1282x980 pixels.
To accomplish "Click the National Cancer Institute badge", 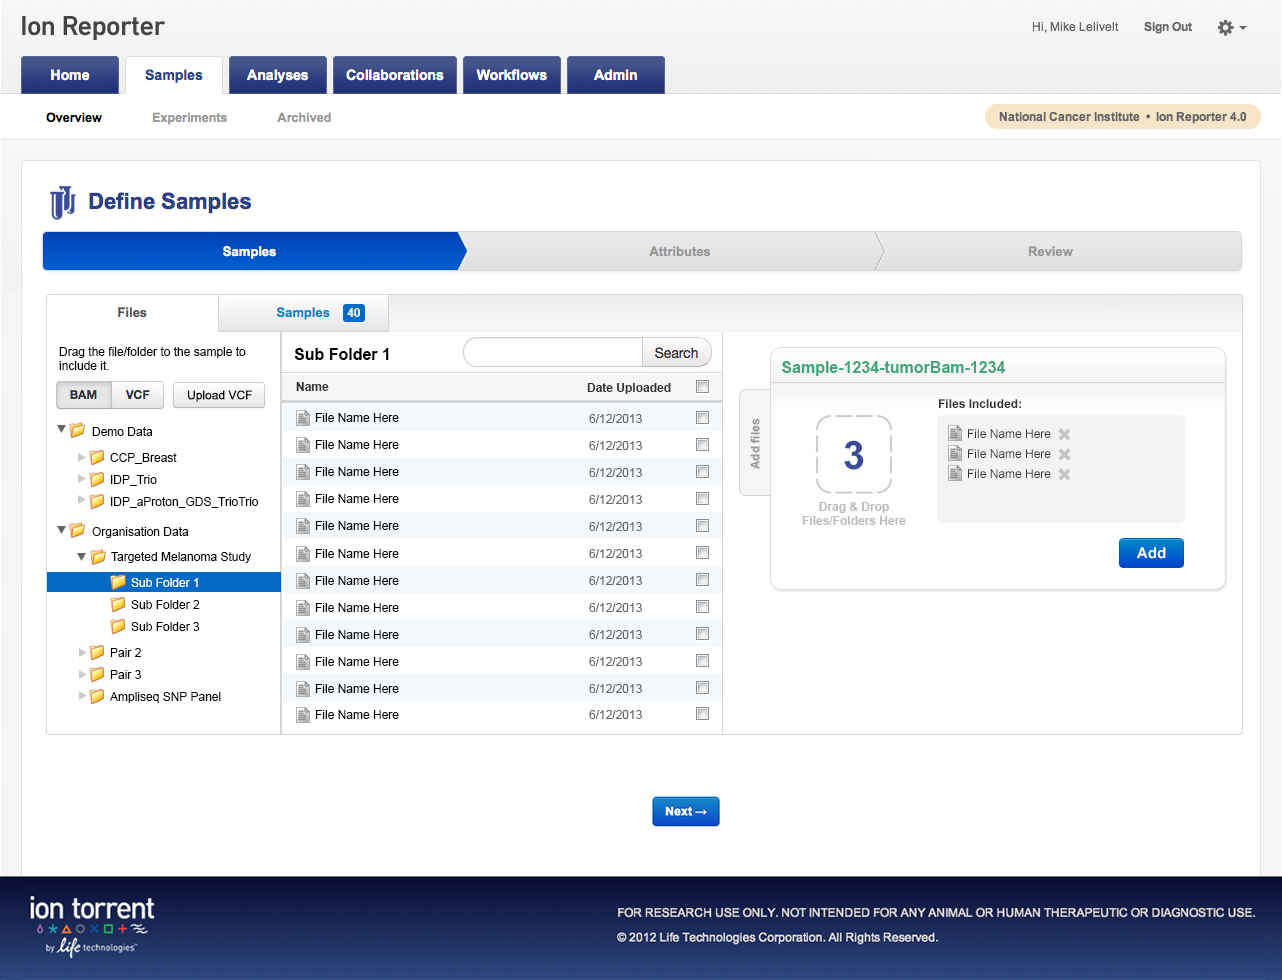I will pyautogui.click(x=1123, y=117).
